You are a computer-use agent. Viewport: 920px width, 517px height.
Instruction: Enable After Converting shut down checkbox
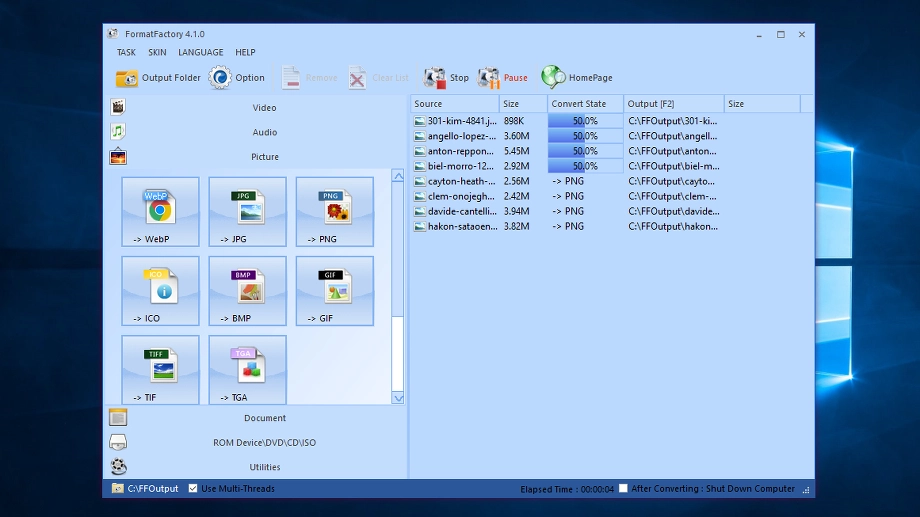coord(623,489)
